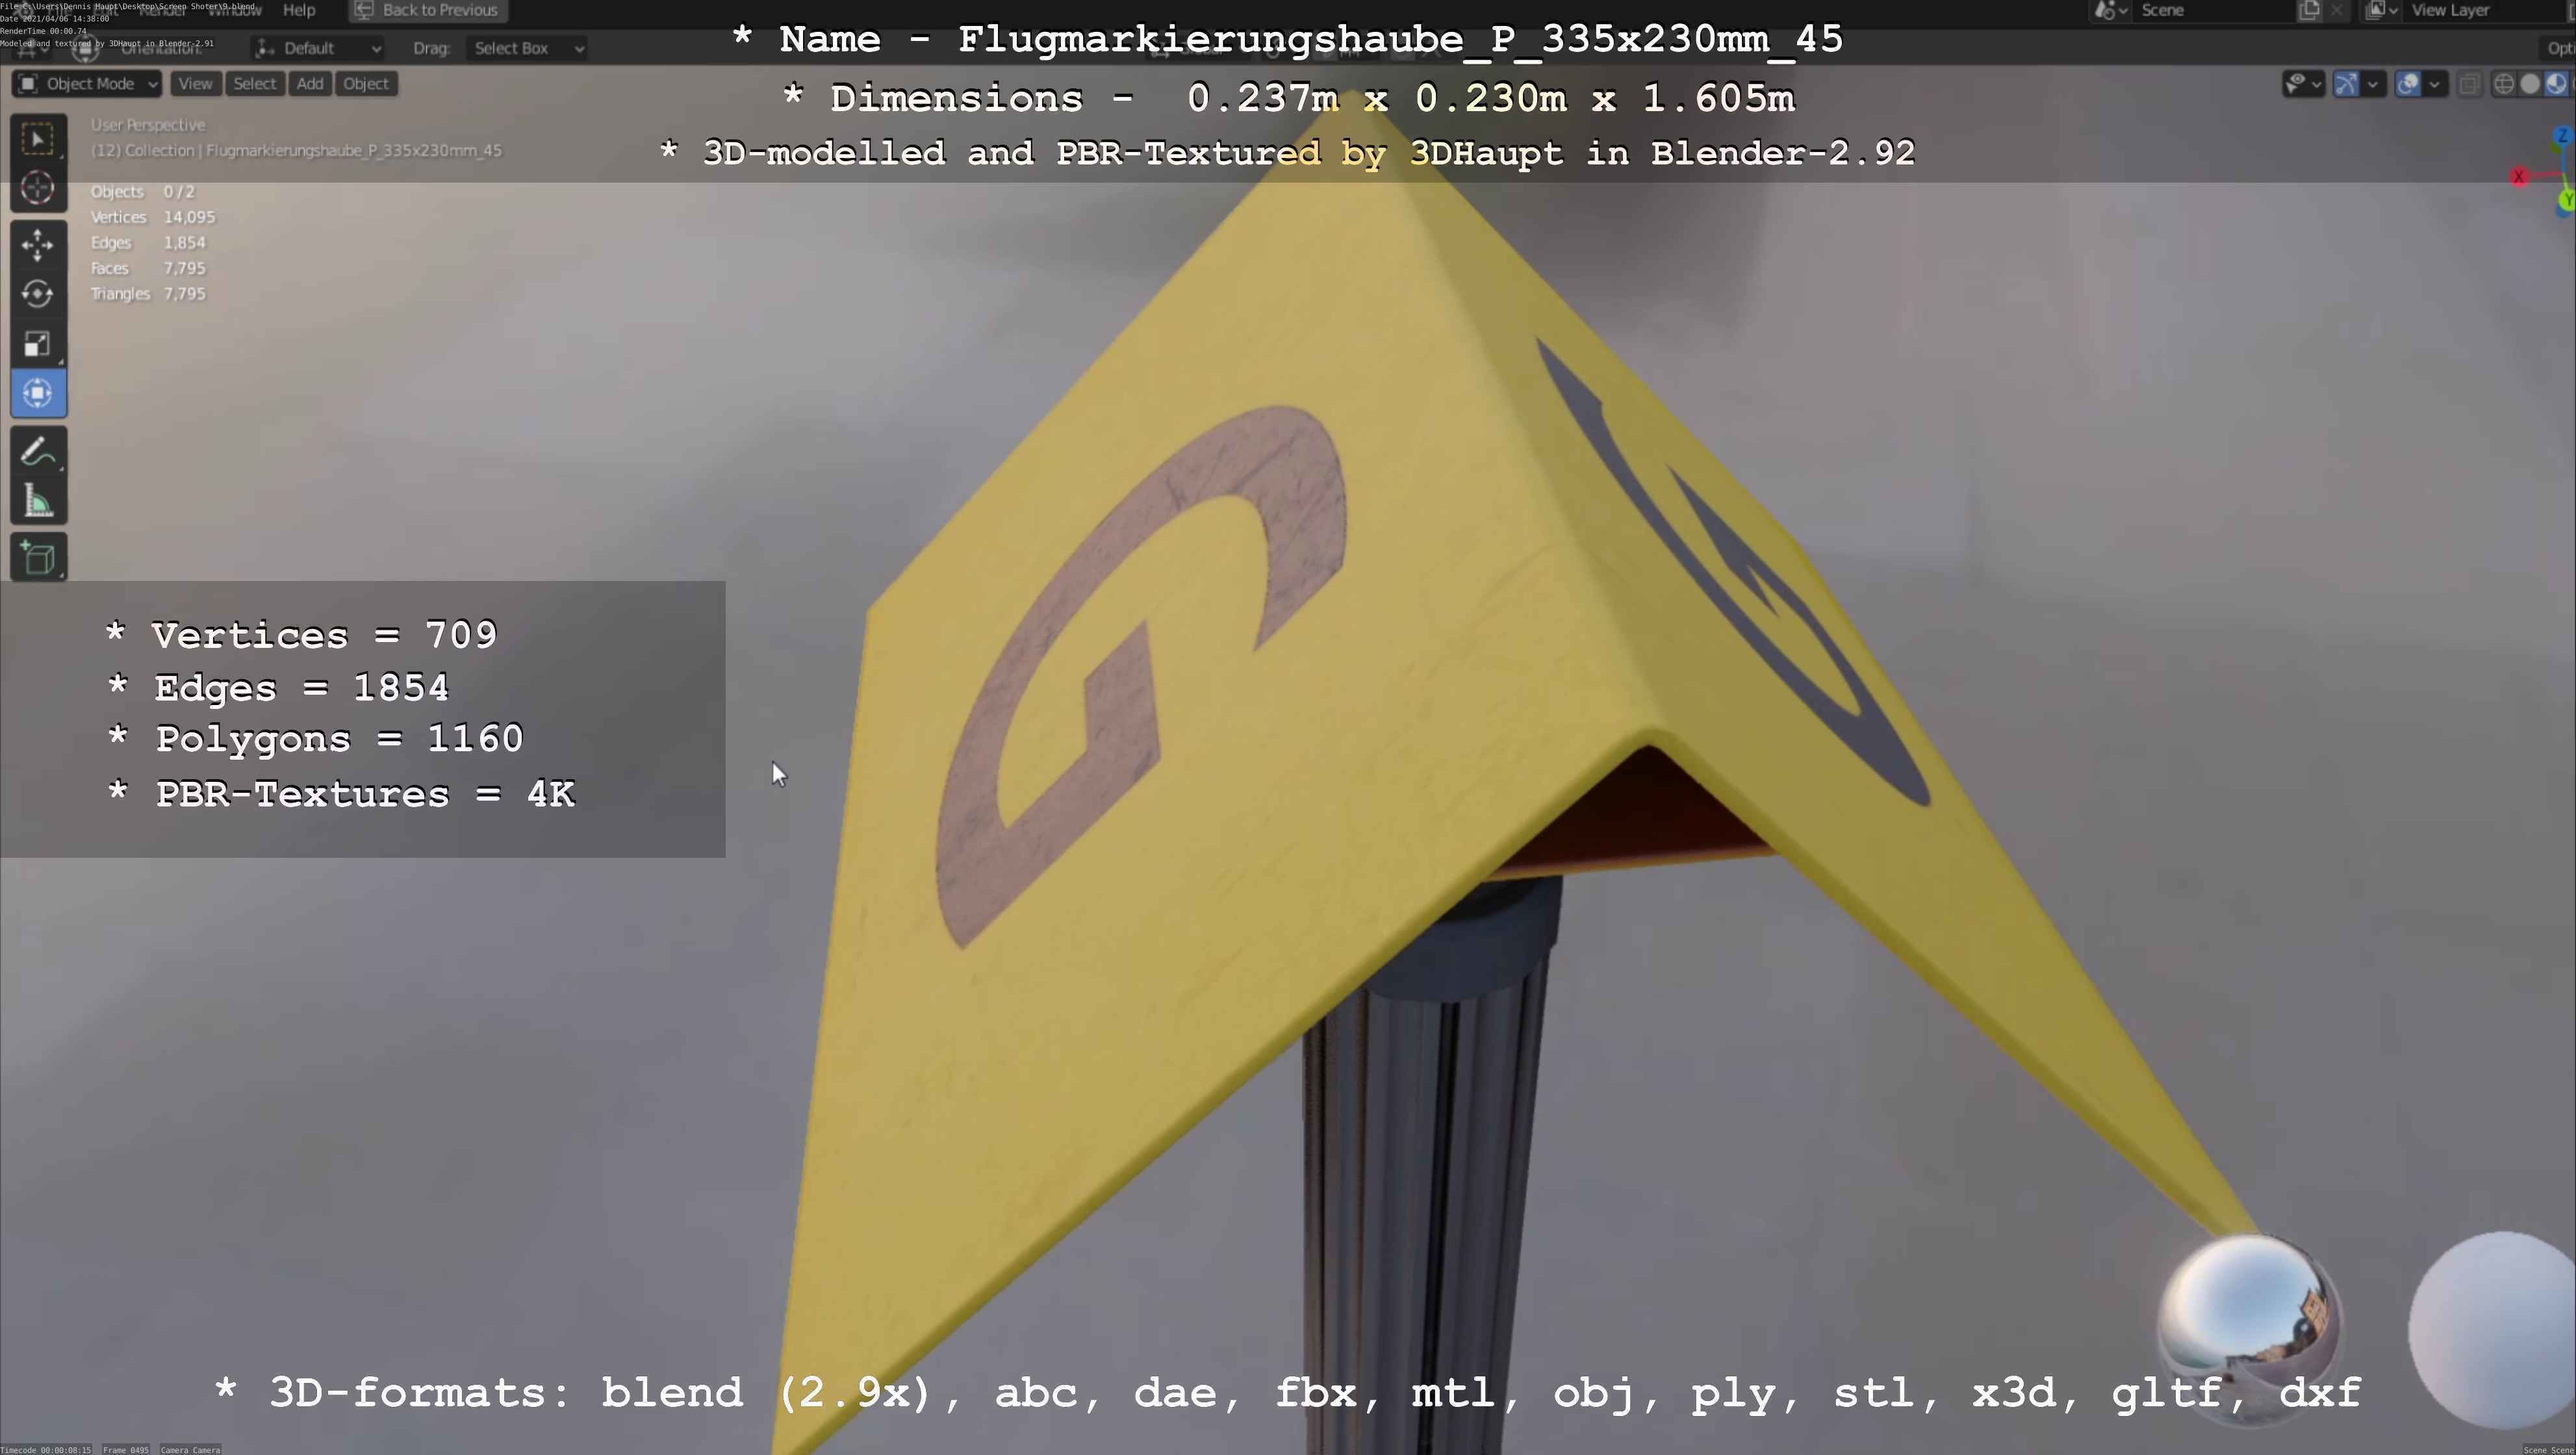Select the Select Box tool
Screen dimensions: 2576x1455
[x=38, y=138]
